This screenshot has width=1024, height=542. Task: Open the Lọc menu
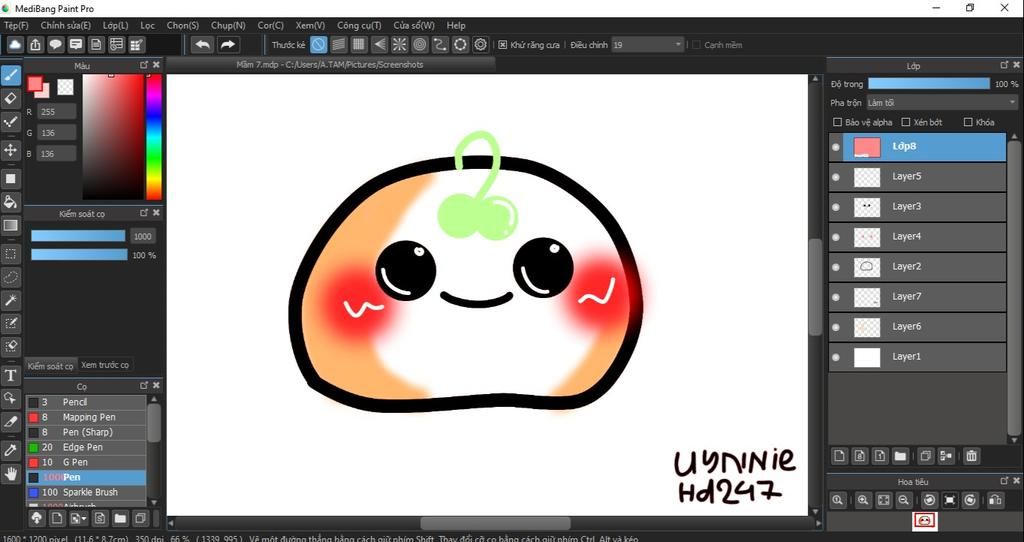[x=148, y=25]
